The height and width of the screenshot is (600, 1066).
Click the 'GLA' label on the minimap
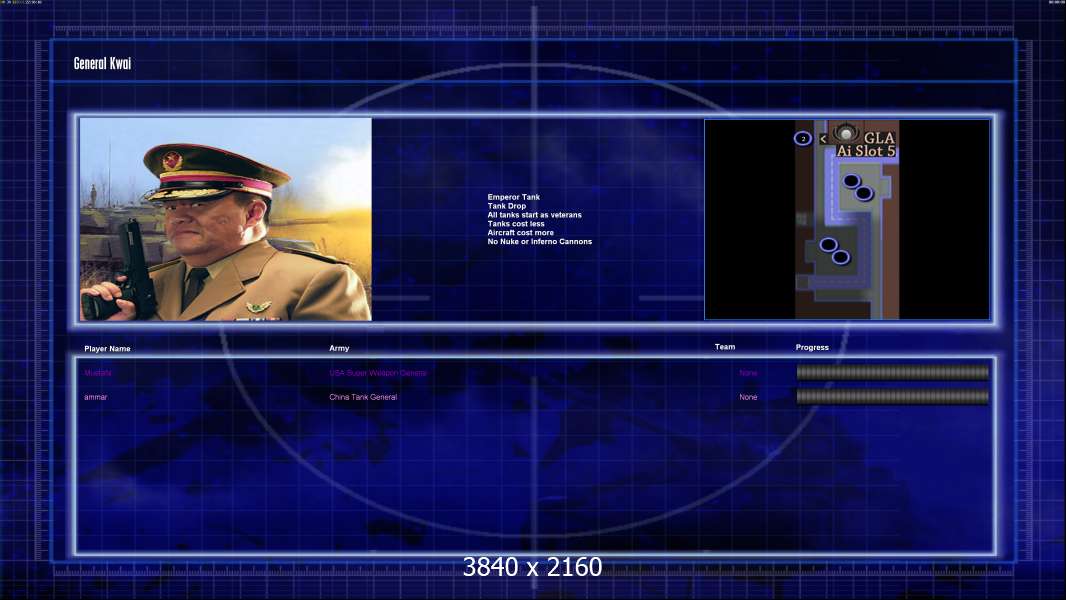pyautogui.click(x=879, y=138)
